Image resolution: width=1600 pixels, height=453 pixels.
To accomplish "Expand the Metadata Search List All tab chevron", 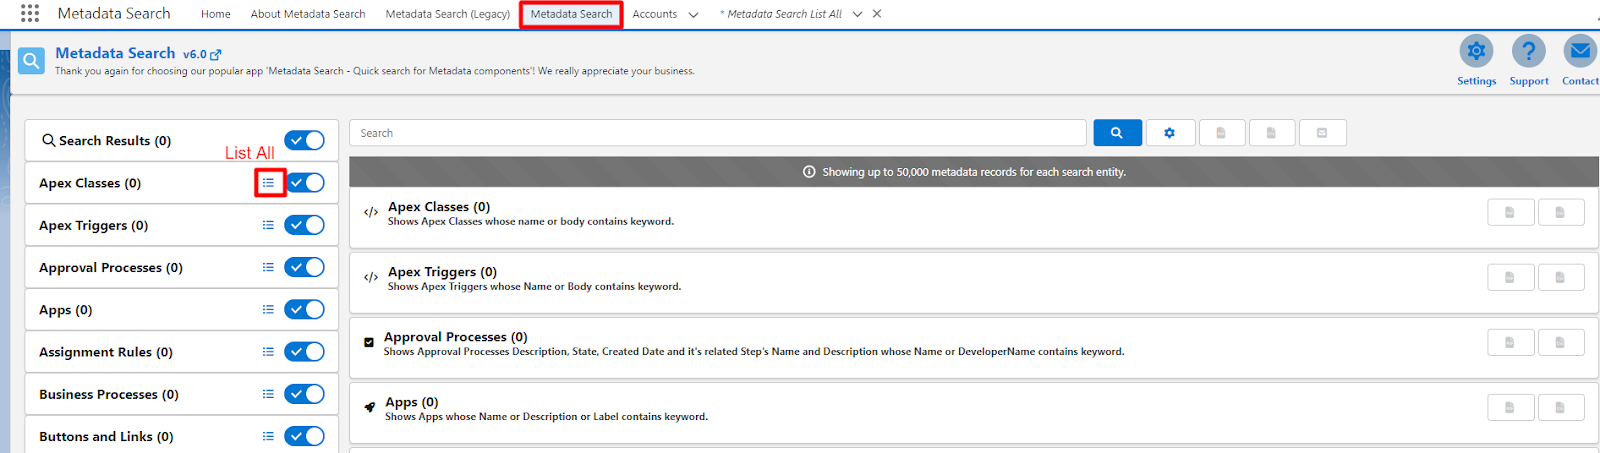I will coord(857,15).
